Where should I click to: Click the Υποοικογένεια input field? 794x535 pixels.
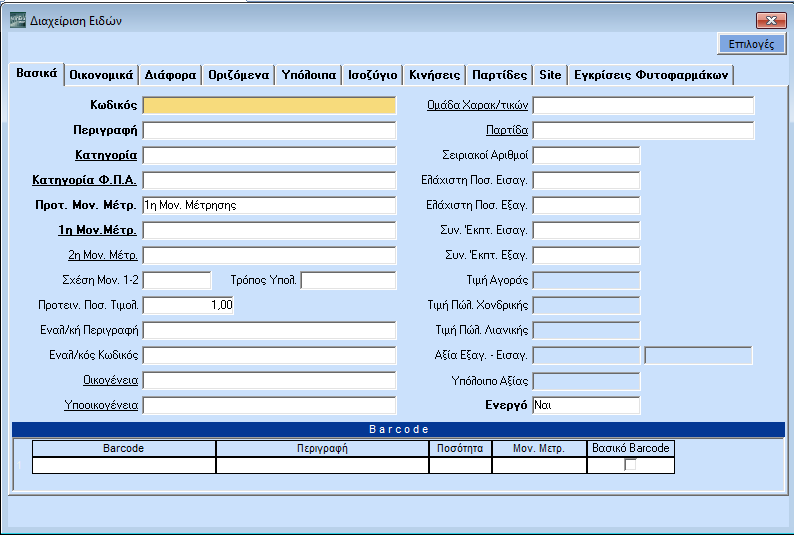click(x=269, y=405)
